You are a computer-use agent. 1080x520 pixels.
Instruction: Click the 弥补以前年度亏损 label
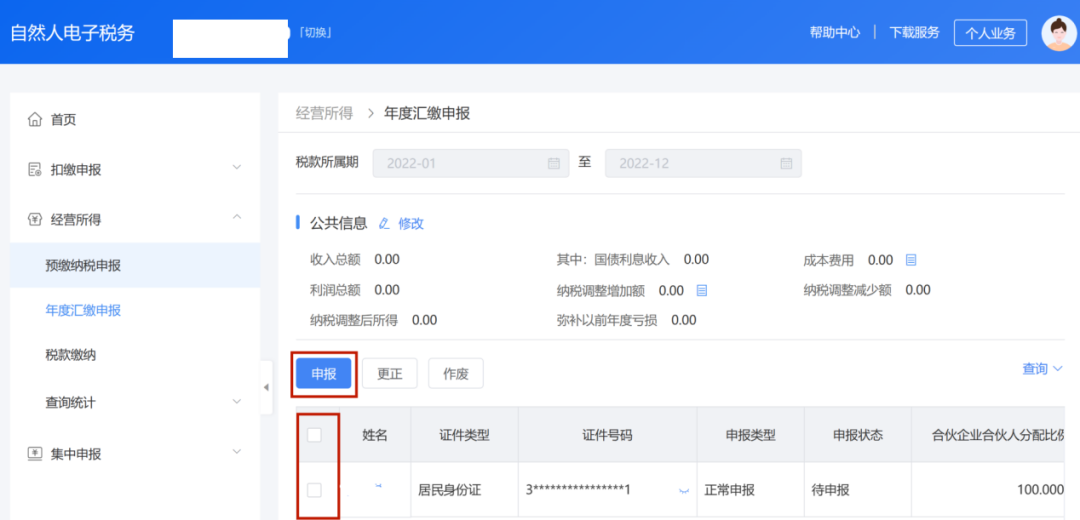click(607, 320)
